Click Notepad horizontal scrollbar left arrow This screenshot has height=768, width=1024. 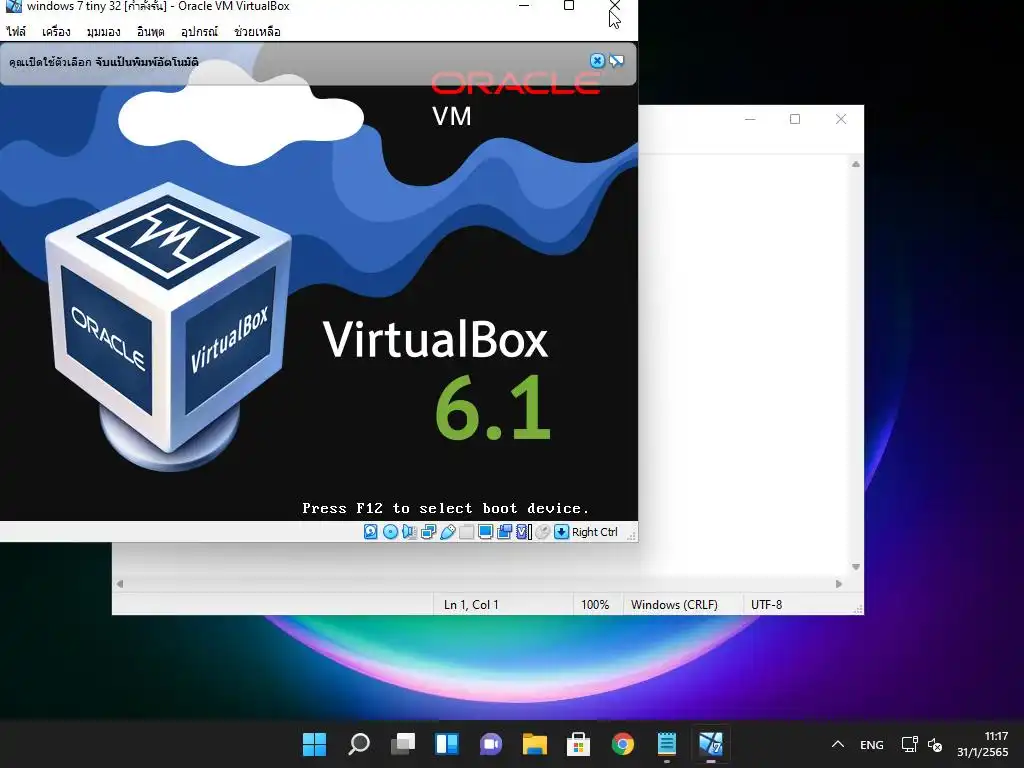tap(120, 584)
